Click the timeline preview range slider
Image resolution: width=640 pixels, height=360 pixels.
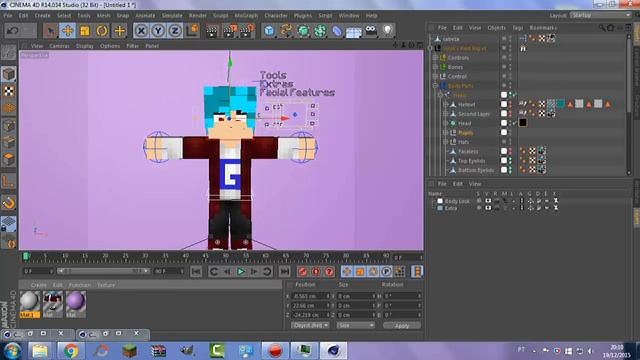pyautogui.click(x=103, y=271)
